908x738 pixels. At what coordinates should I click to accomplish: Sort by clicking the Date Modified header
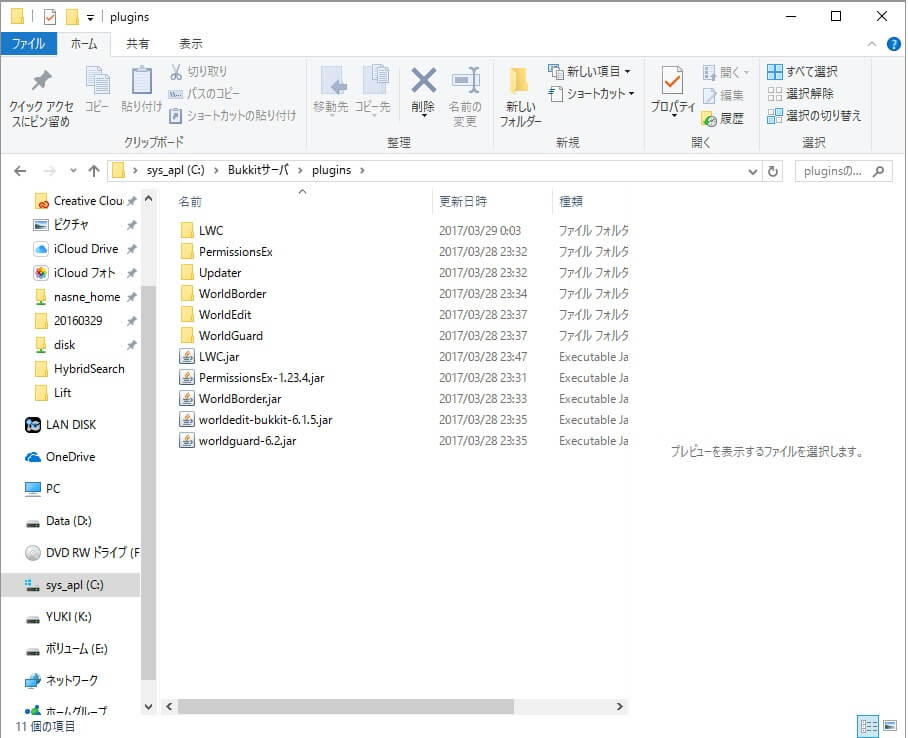pyautogui.click(x=464, y=201)
